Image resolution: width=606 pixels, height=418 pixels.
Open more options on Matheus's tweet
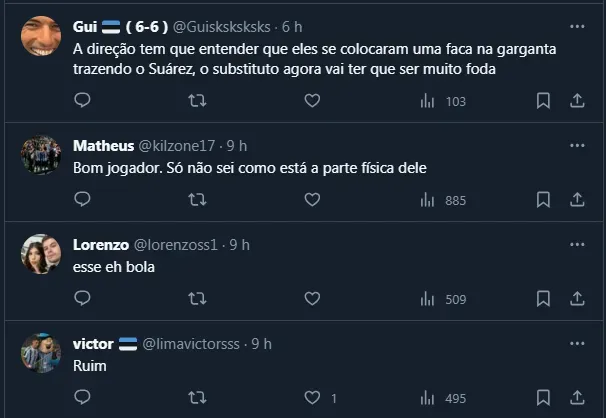pos(577,146)
